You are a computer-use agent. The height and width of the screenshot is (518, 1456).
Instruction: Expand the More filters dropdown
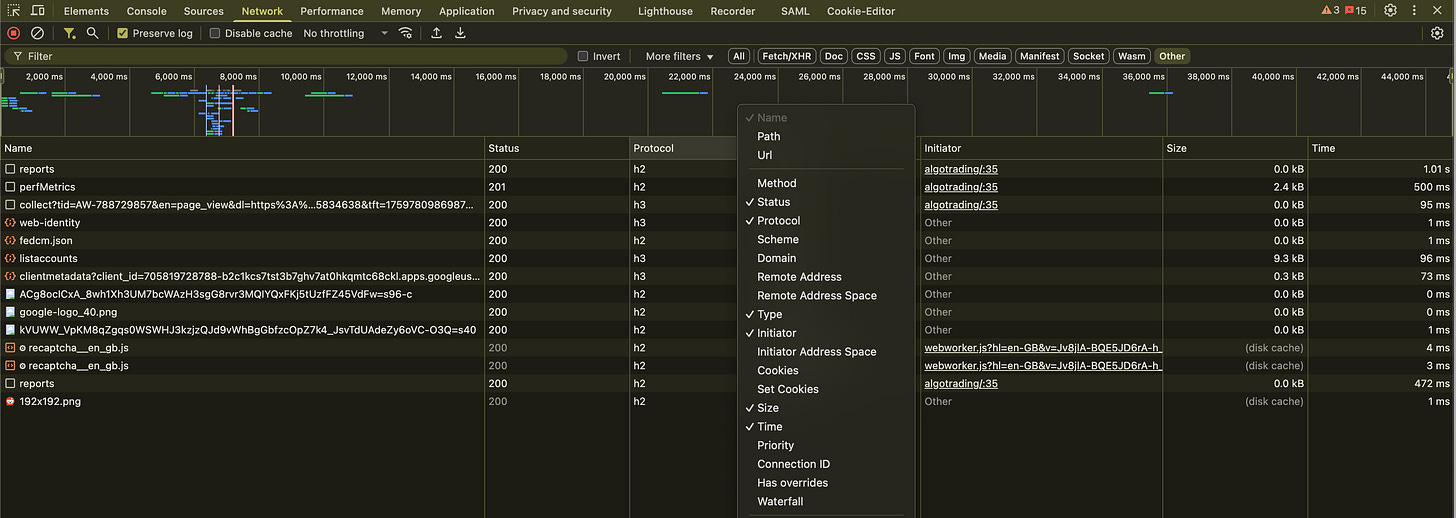(679, 57)
